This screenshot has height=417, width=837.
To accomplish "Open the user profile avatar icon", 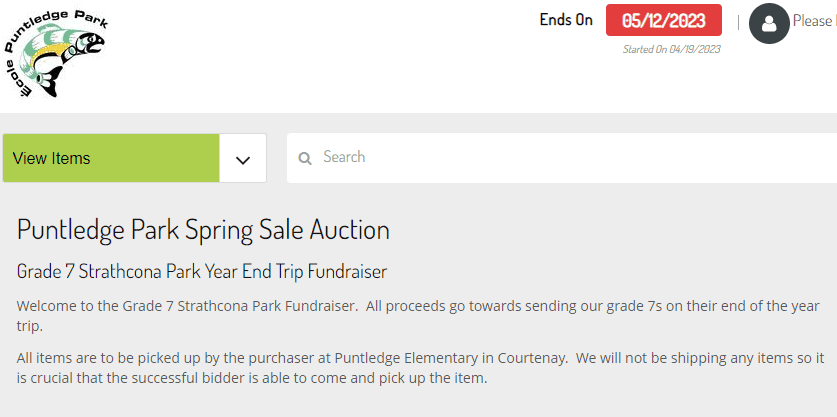I will [x=769, y=23].
